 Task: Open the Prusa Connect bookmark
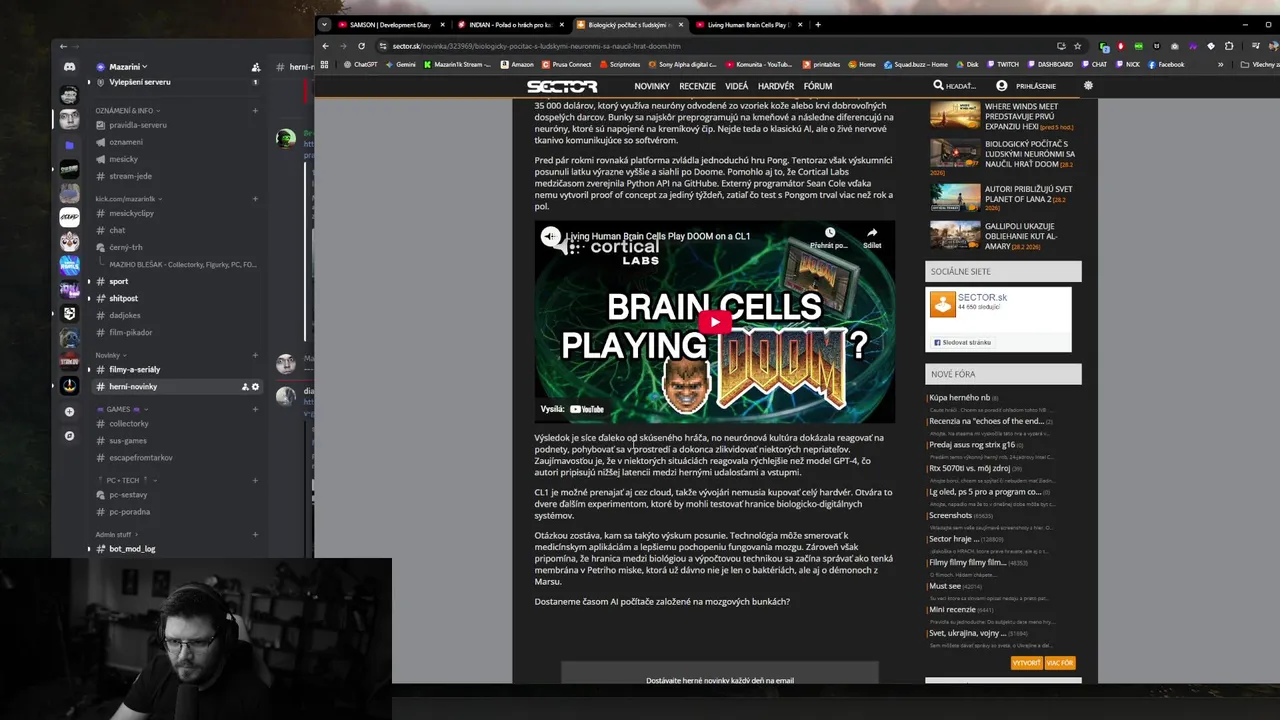(566, 64)
